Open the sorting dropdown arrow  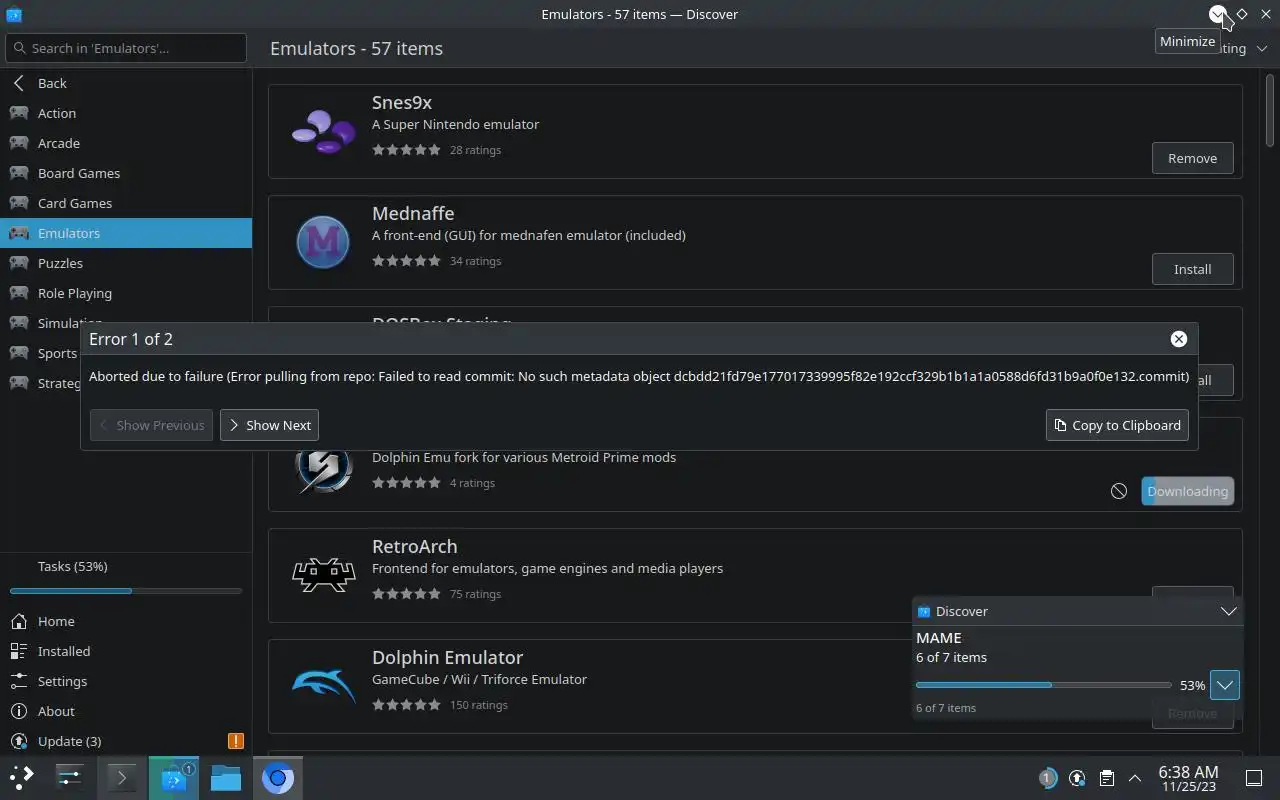tap(1262, 48)
